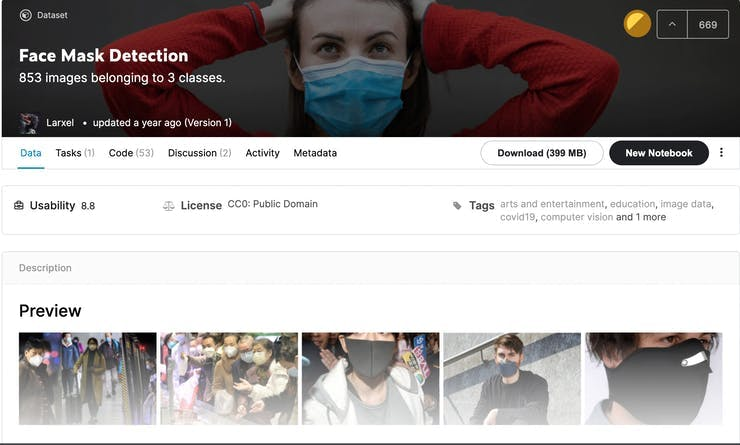
Task: Open preview thumbnail of crowd of masked people
Action: [229, 378]
